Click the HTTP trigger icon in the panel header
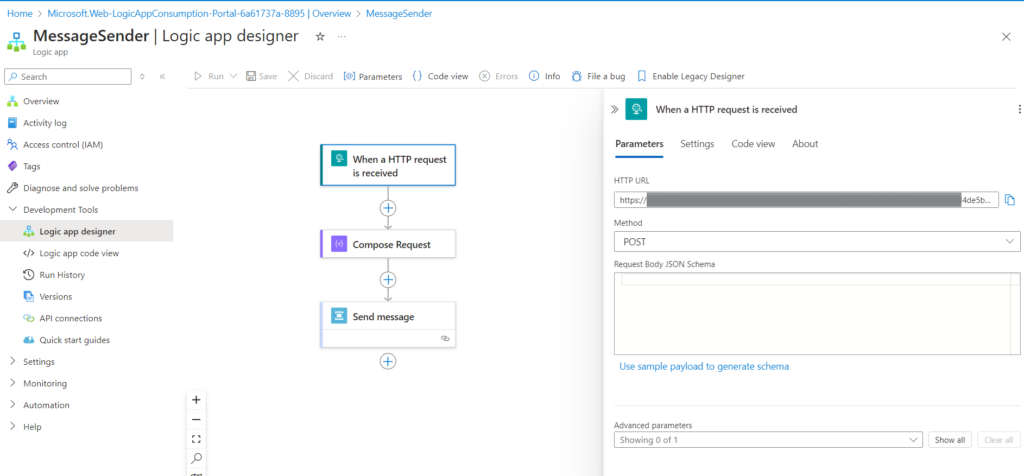This screenshot has width=1024, height=476. click(636, 109)
